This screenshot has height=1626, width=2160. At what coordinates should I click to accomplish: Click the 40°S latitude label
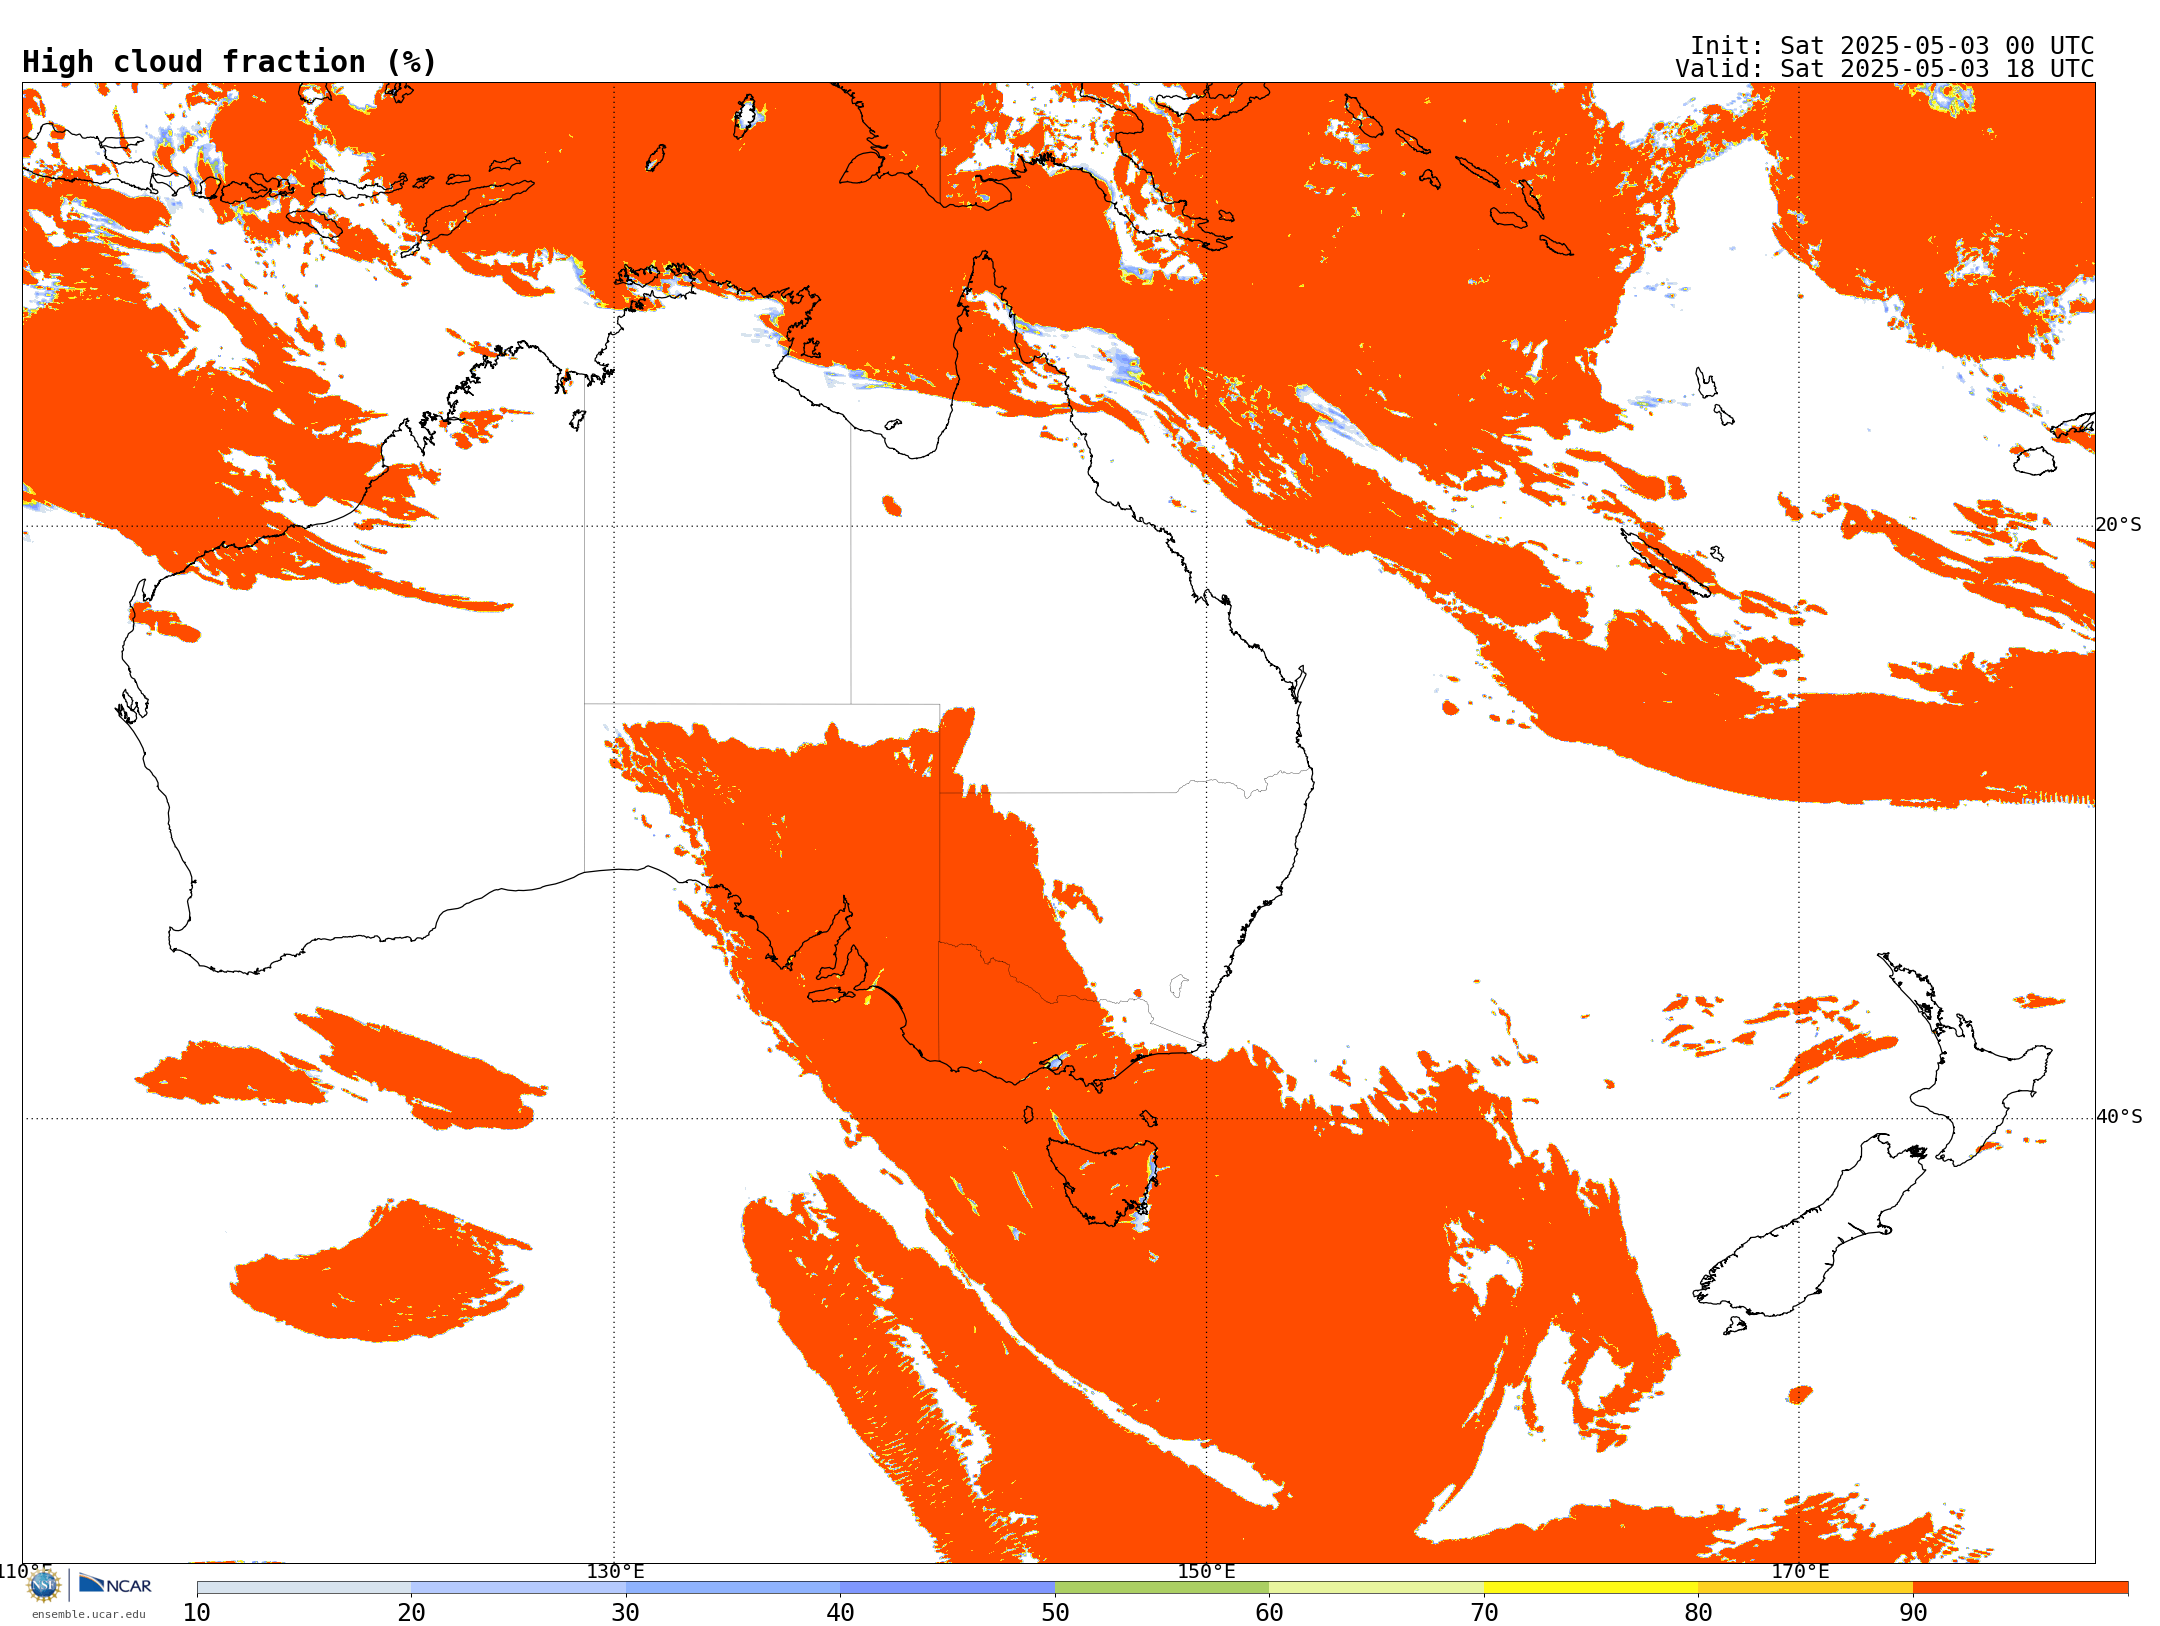(2119, 1117)
